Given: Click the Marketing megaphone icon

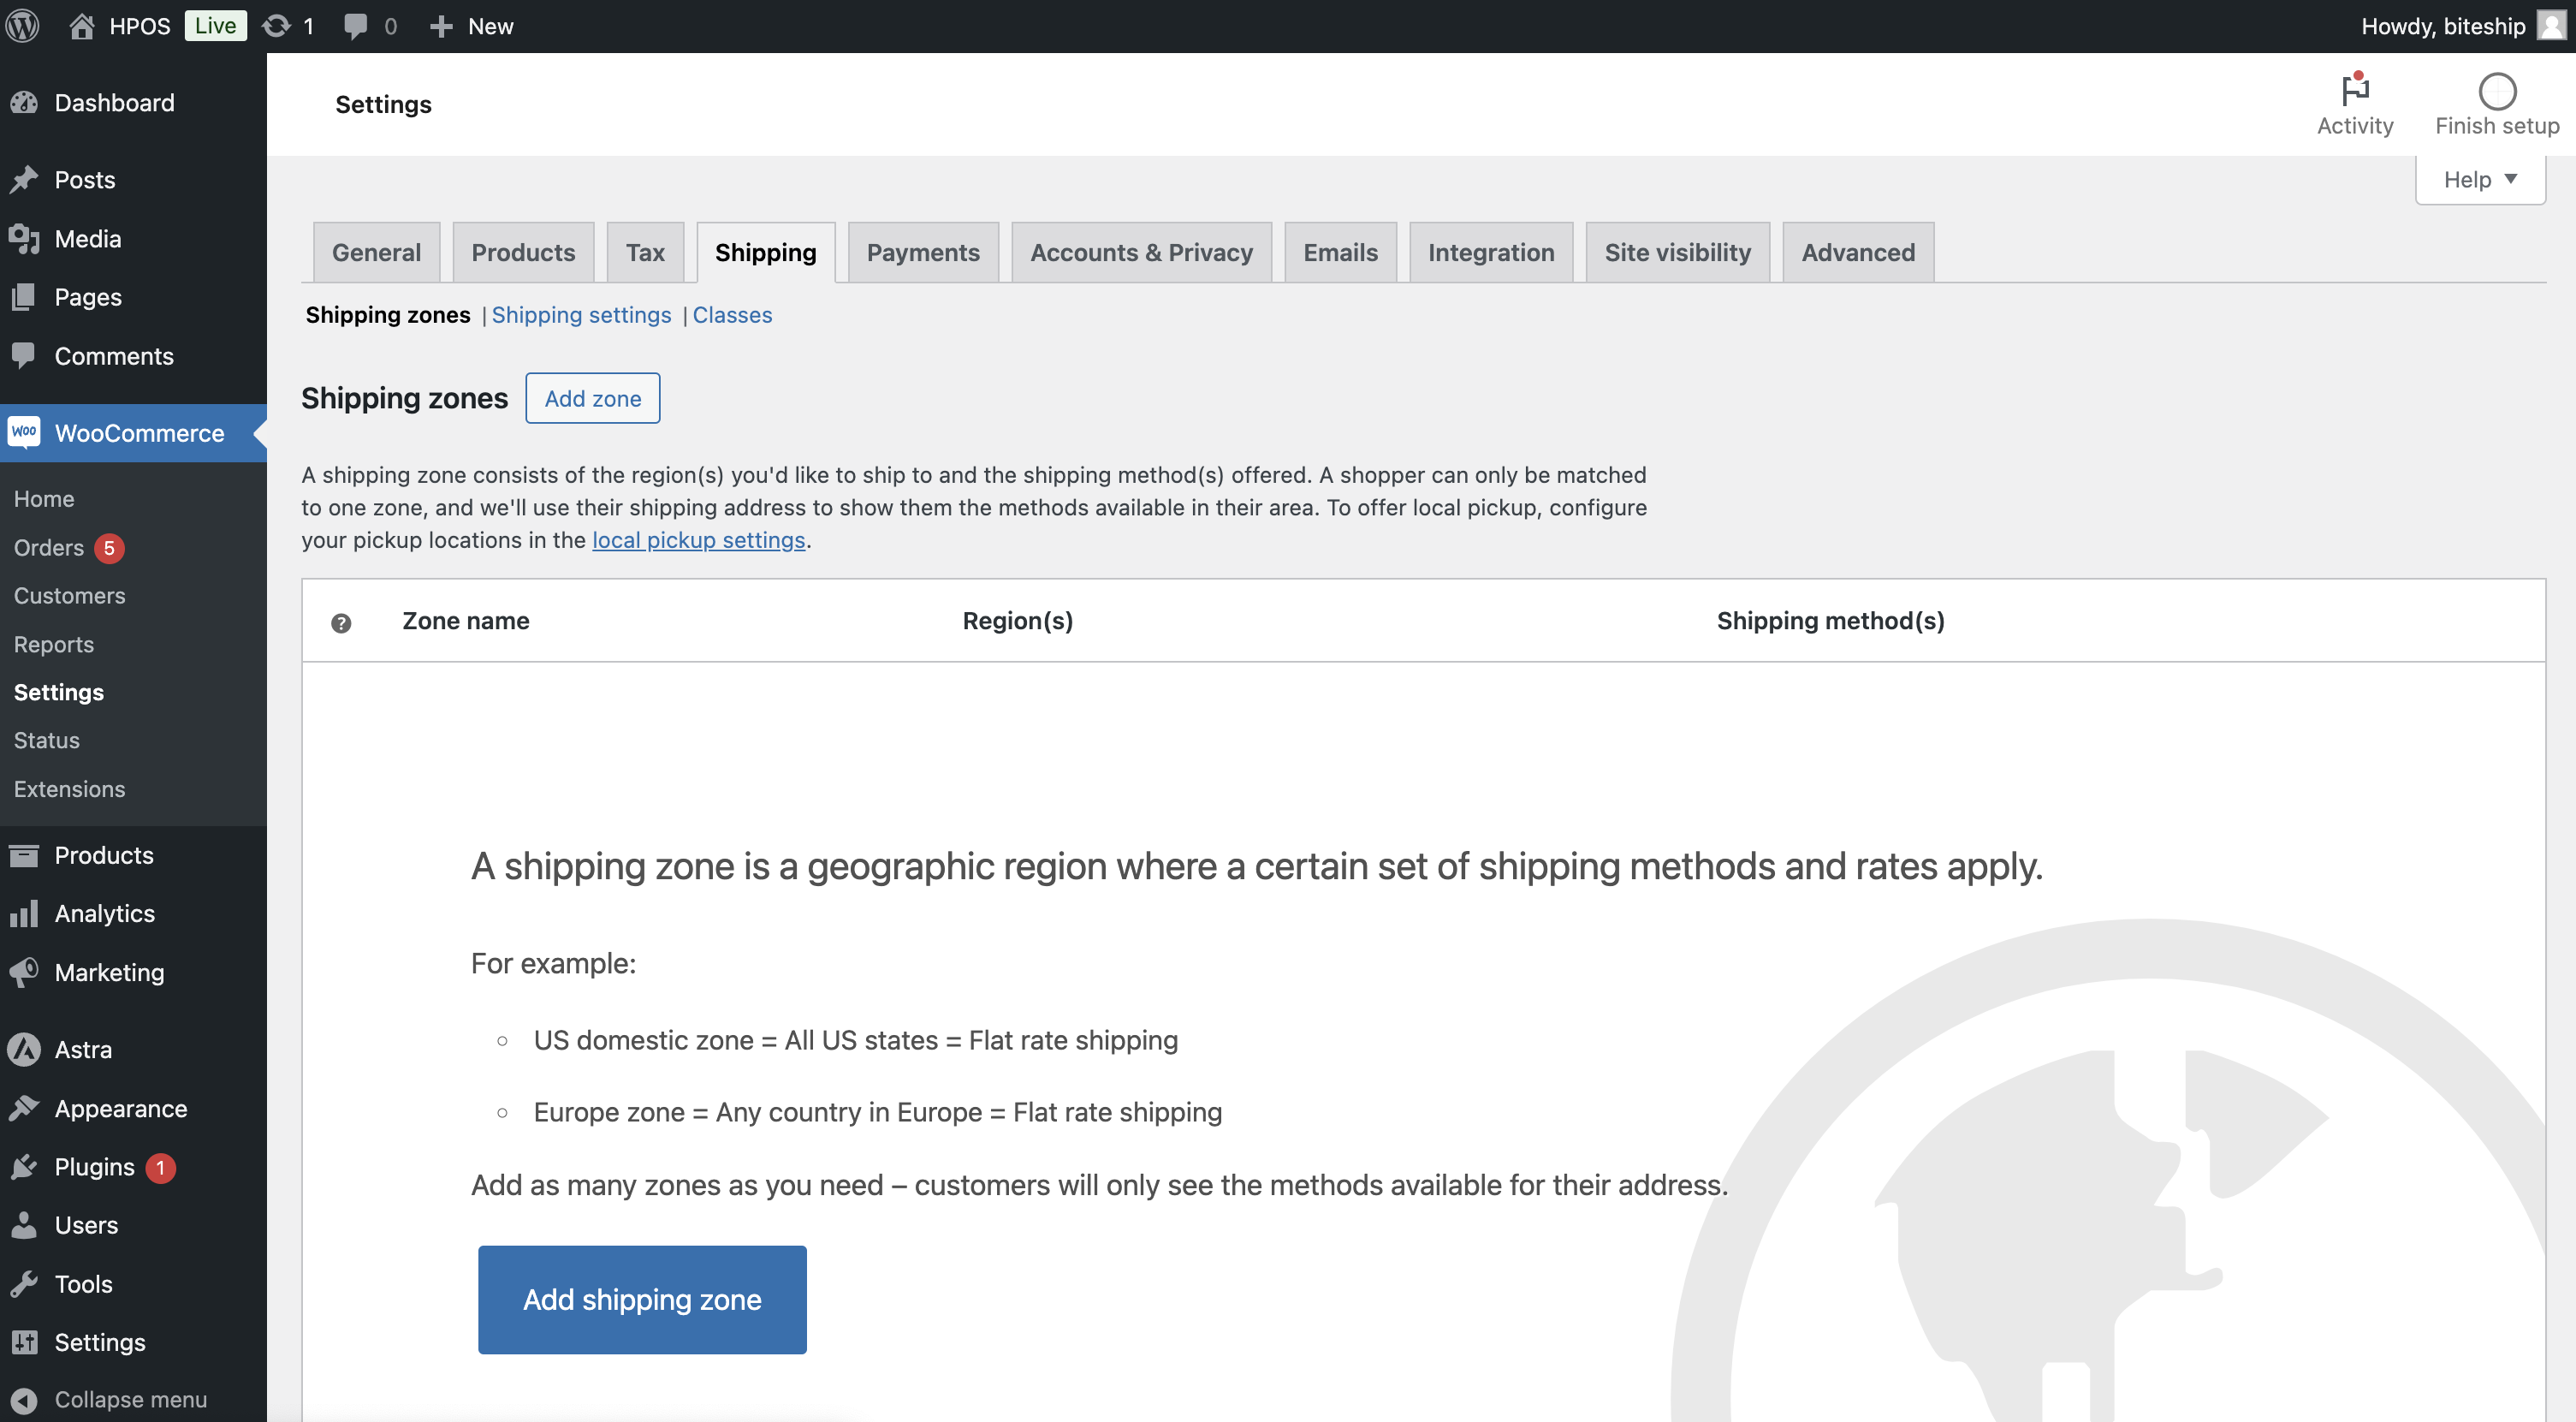Looking at the screenshot, I should (x=24, y=972).
